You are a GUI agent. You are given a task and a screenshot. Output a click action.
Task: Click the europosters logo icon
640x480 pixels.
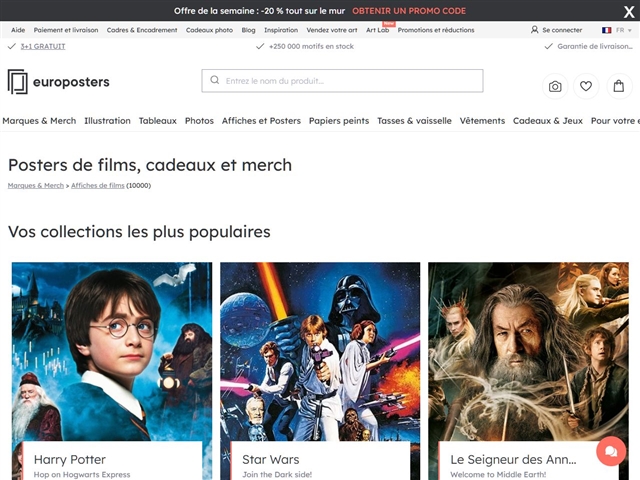click(x=18, y=82)
